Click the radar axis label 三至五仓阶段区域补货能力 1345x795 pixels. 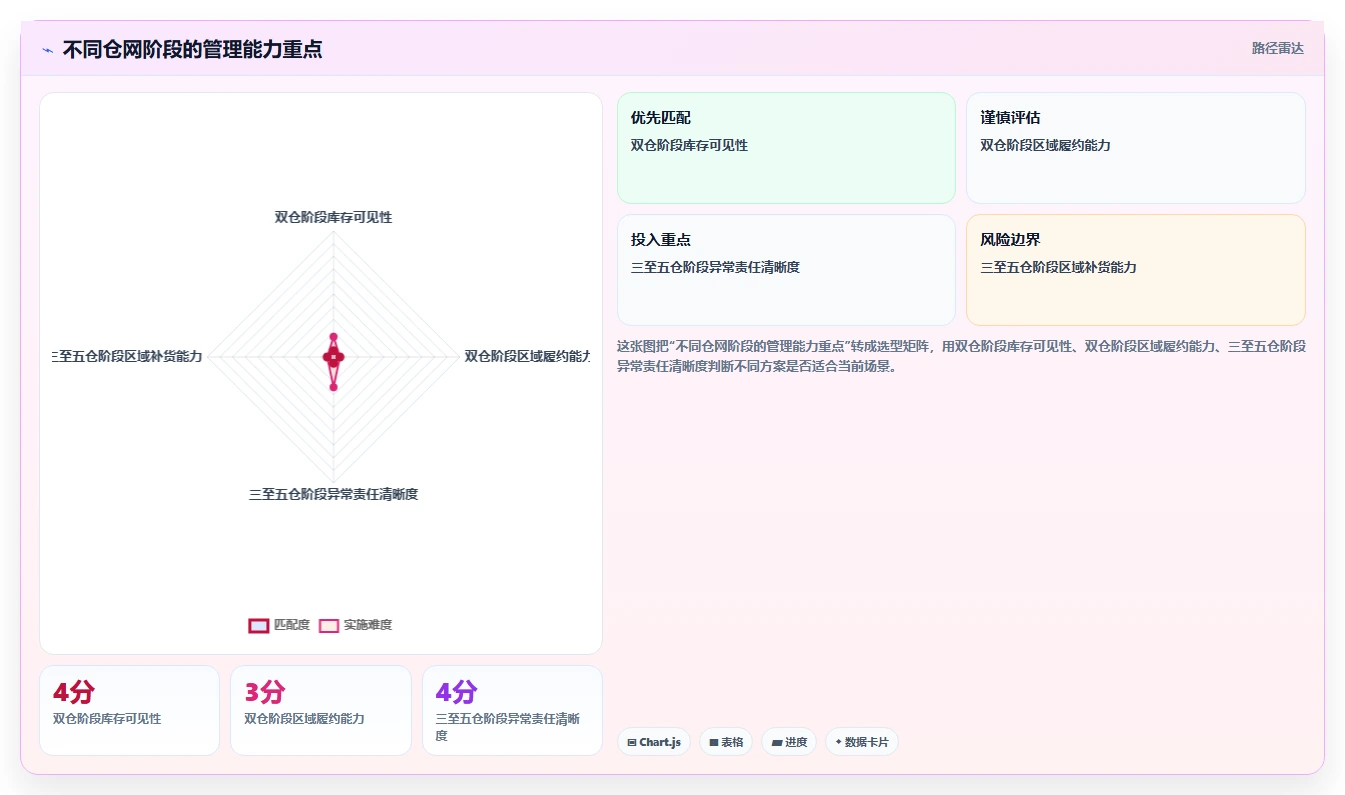[128, 356]
